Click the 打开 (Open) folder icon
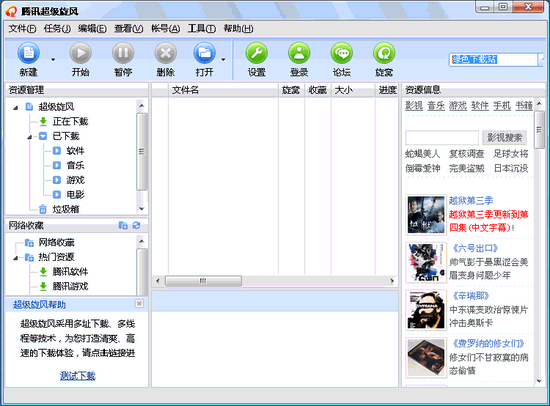The image size is (550, 406). [x=204, y=53]
